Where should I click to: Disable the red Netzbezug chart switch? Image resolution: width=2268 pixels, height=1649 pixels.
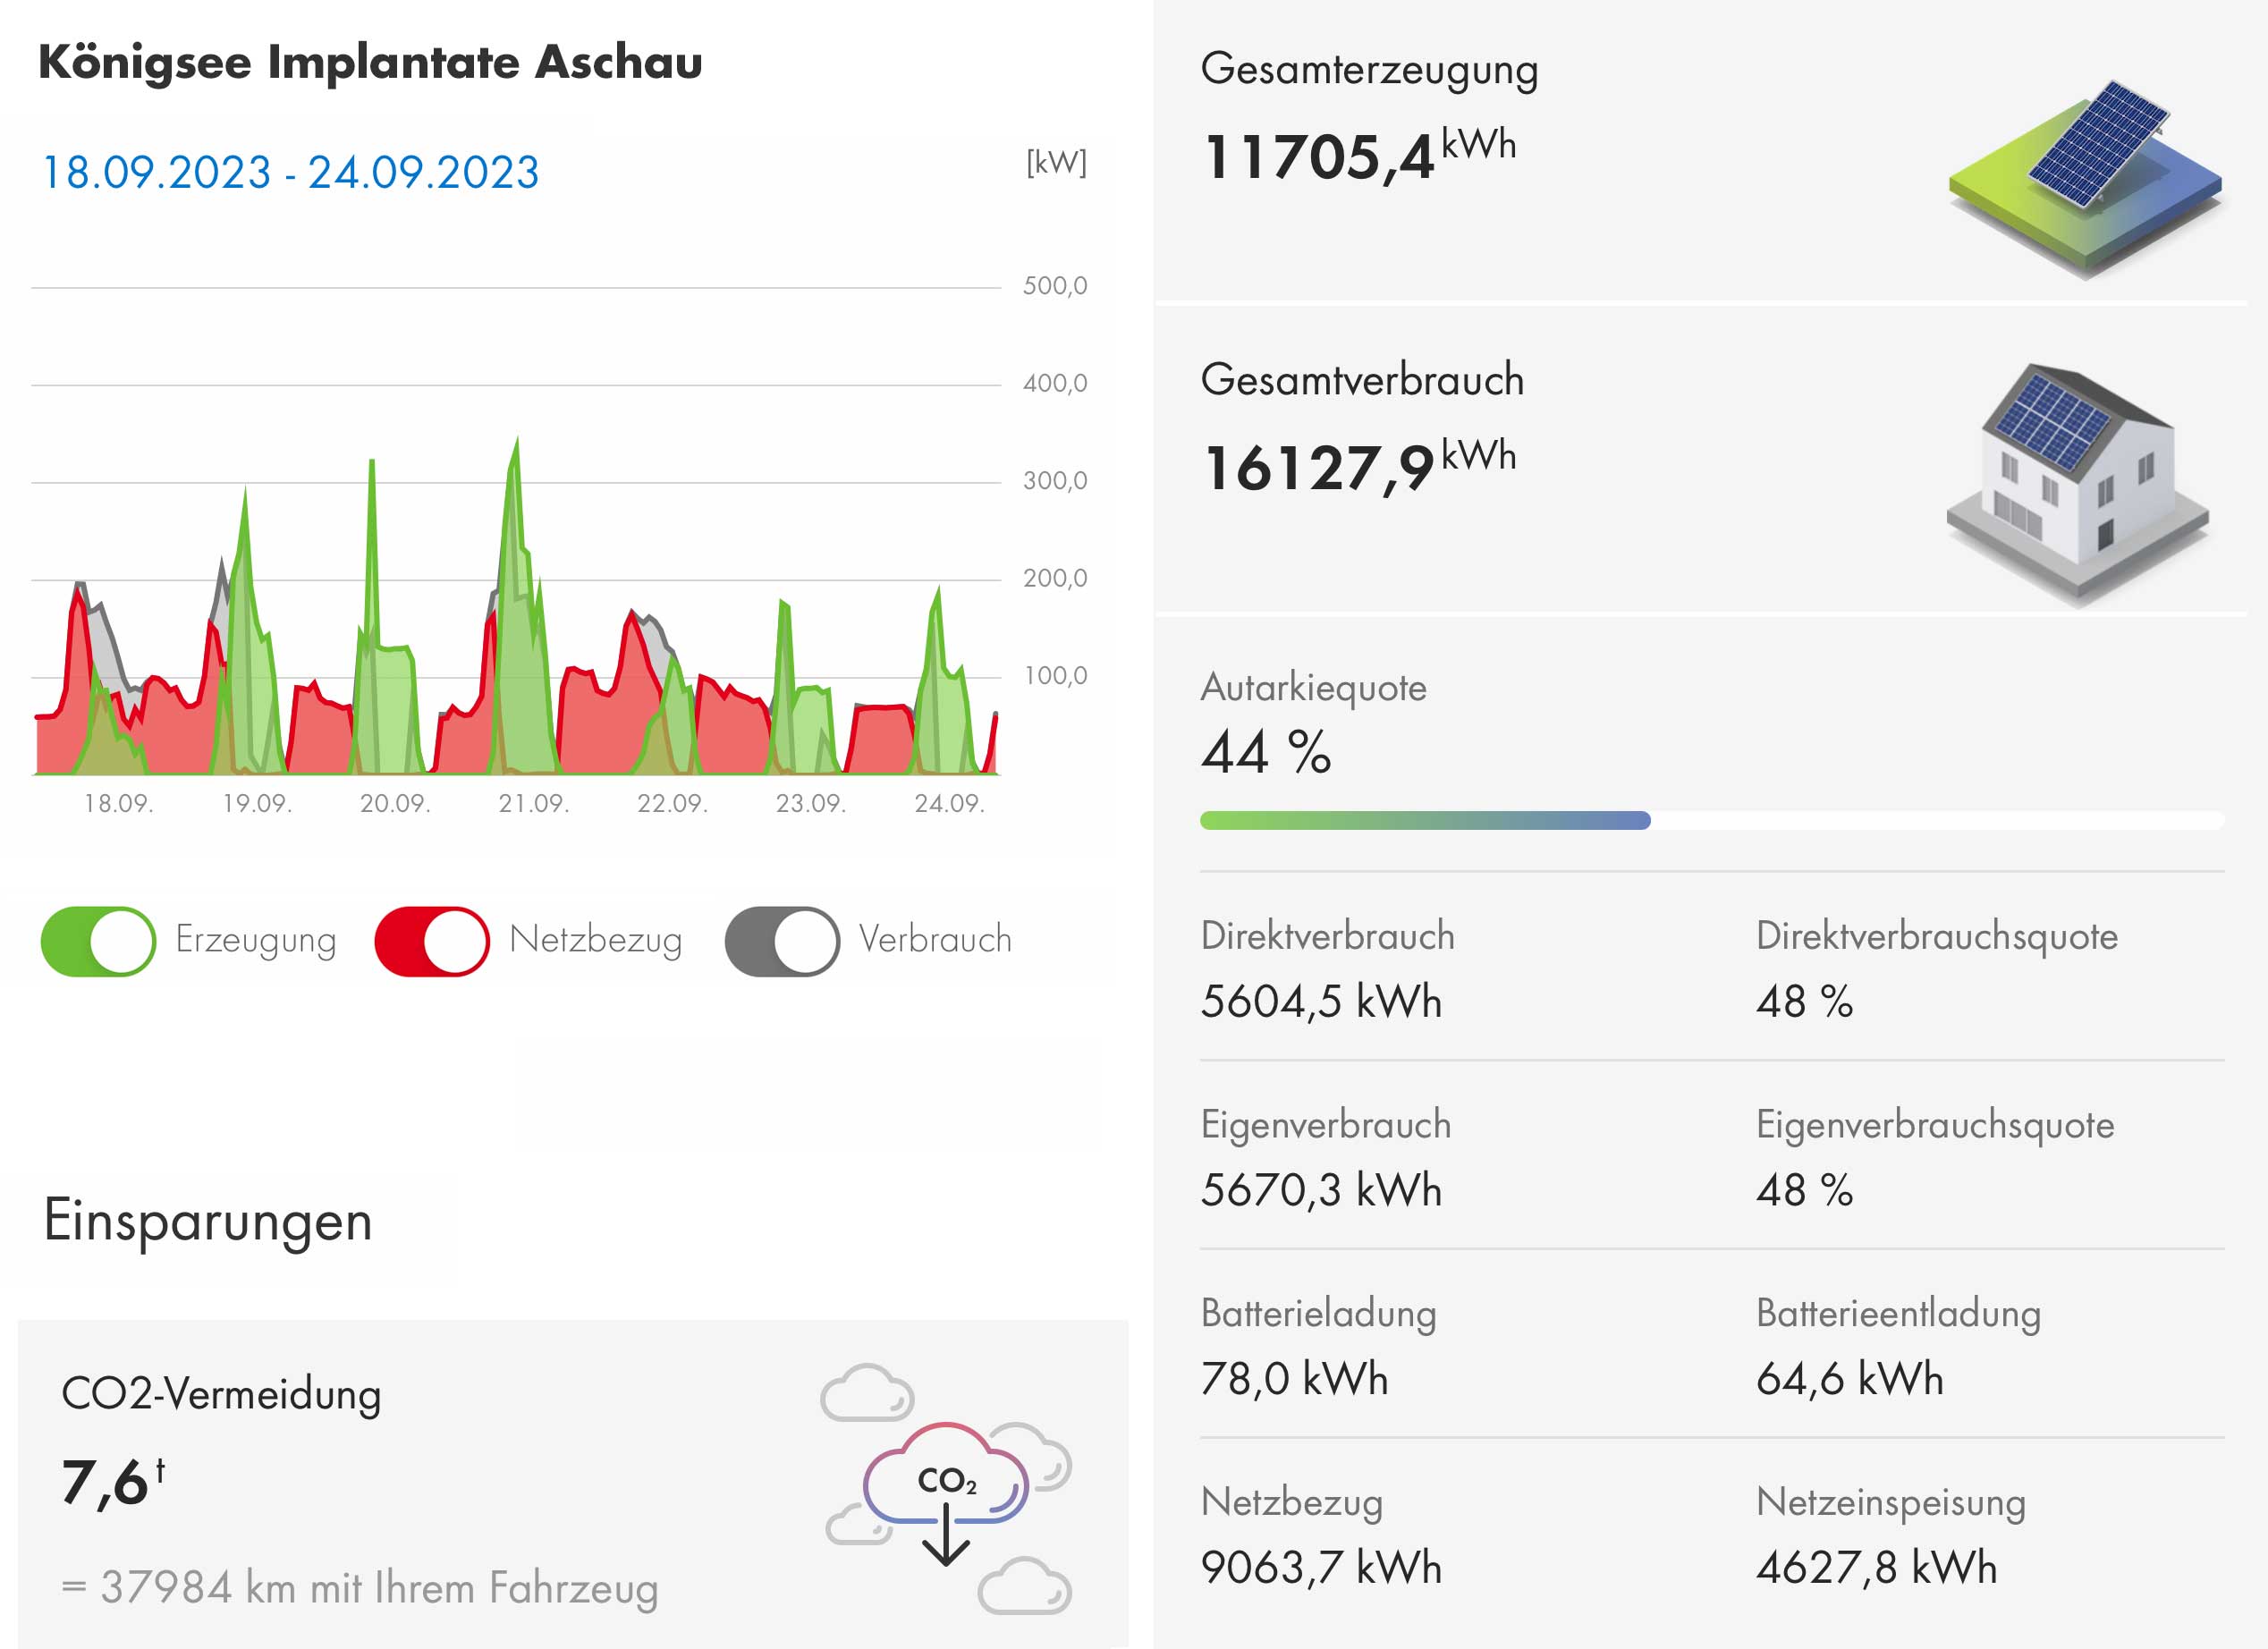click(432, 941)
